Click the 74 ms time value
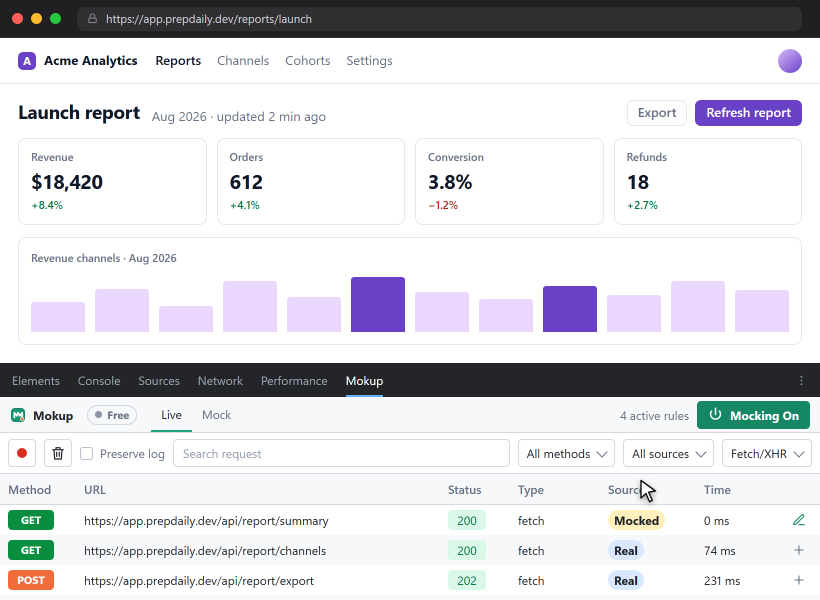 point(720,551)
